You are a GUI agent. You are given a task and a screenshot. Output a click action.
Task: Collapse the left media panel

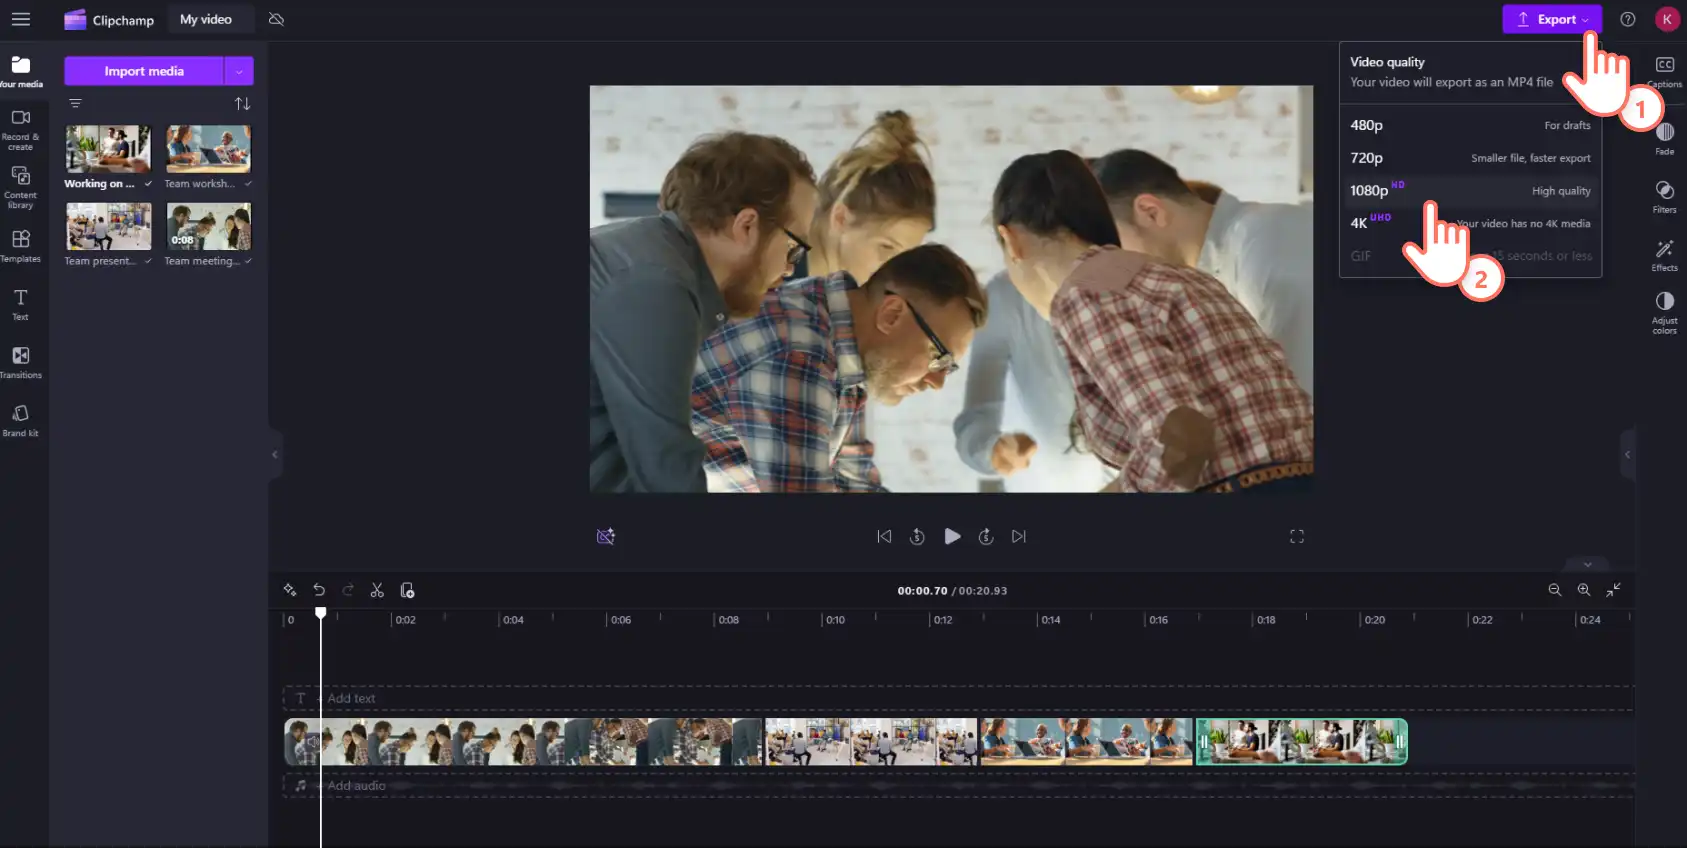click(275, 455)
